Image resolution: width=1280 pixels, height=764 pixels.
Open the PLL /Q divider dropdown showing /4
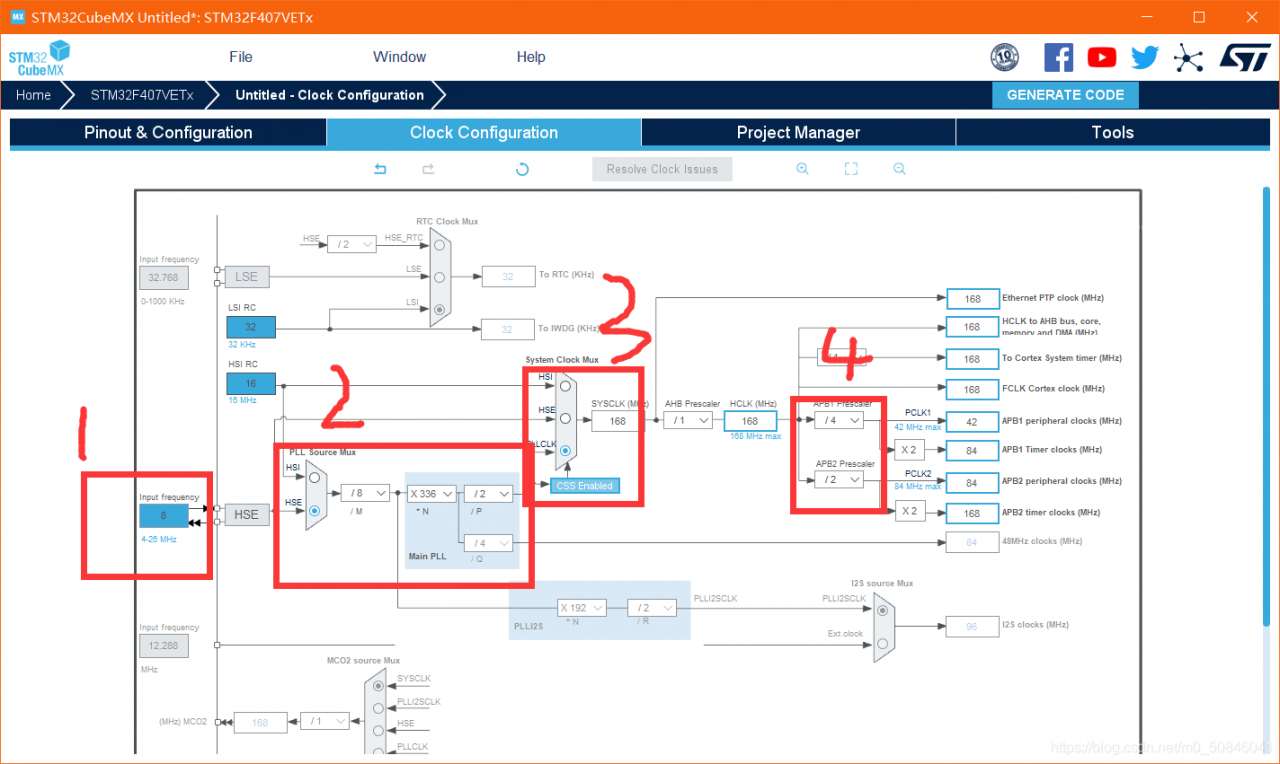pos(490,543)
